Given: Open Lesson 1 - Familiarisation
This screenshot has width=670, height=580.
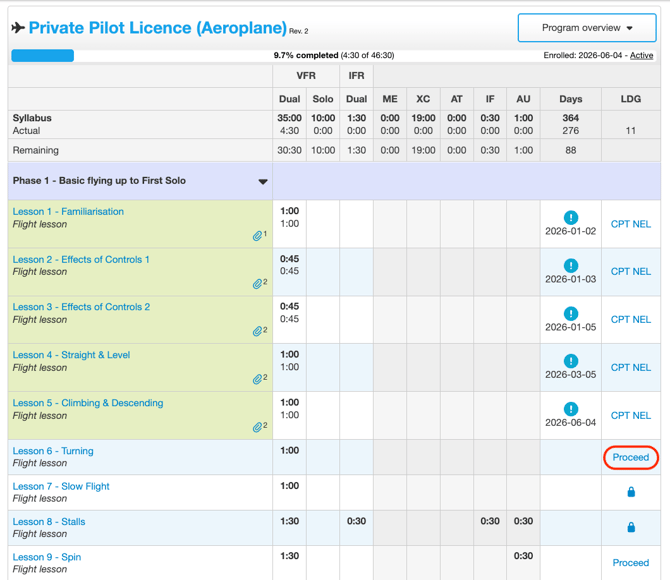Looking at the screenshot, I should tap(68, 212).
